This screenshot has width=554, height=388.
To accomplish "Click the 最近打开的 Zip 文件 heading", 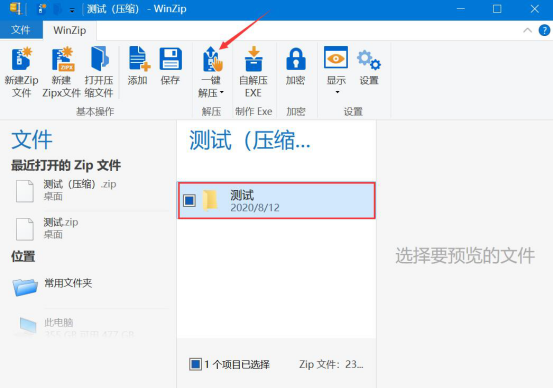I will (x=66, y=165).
